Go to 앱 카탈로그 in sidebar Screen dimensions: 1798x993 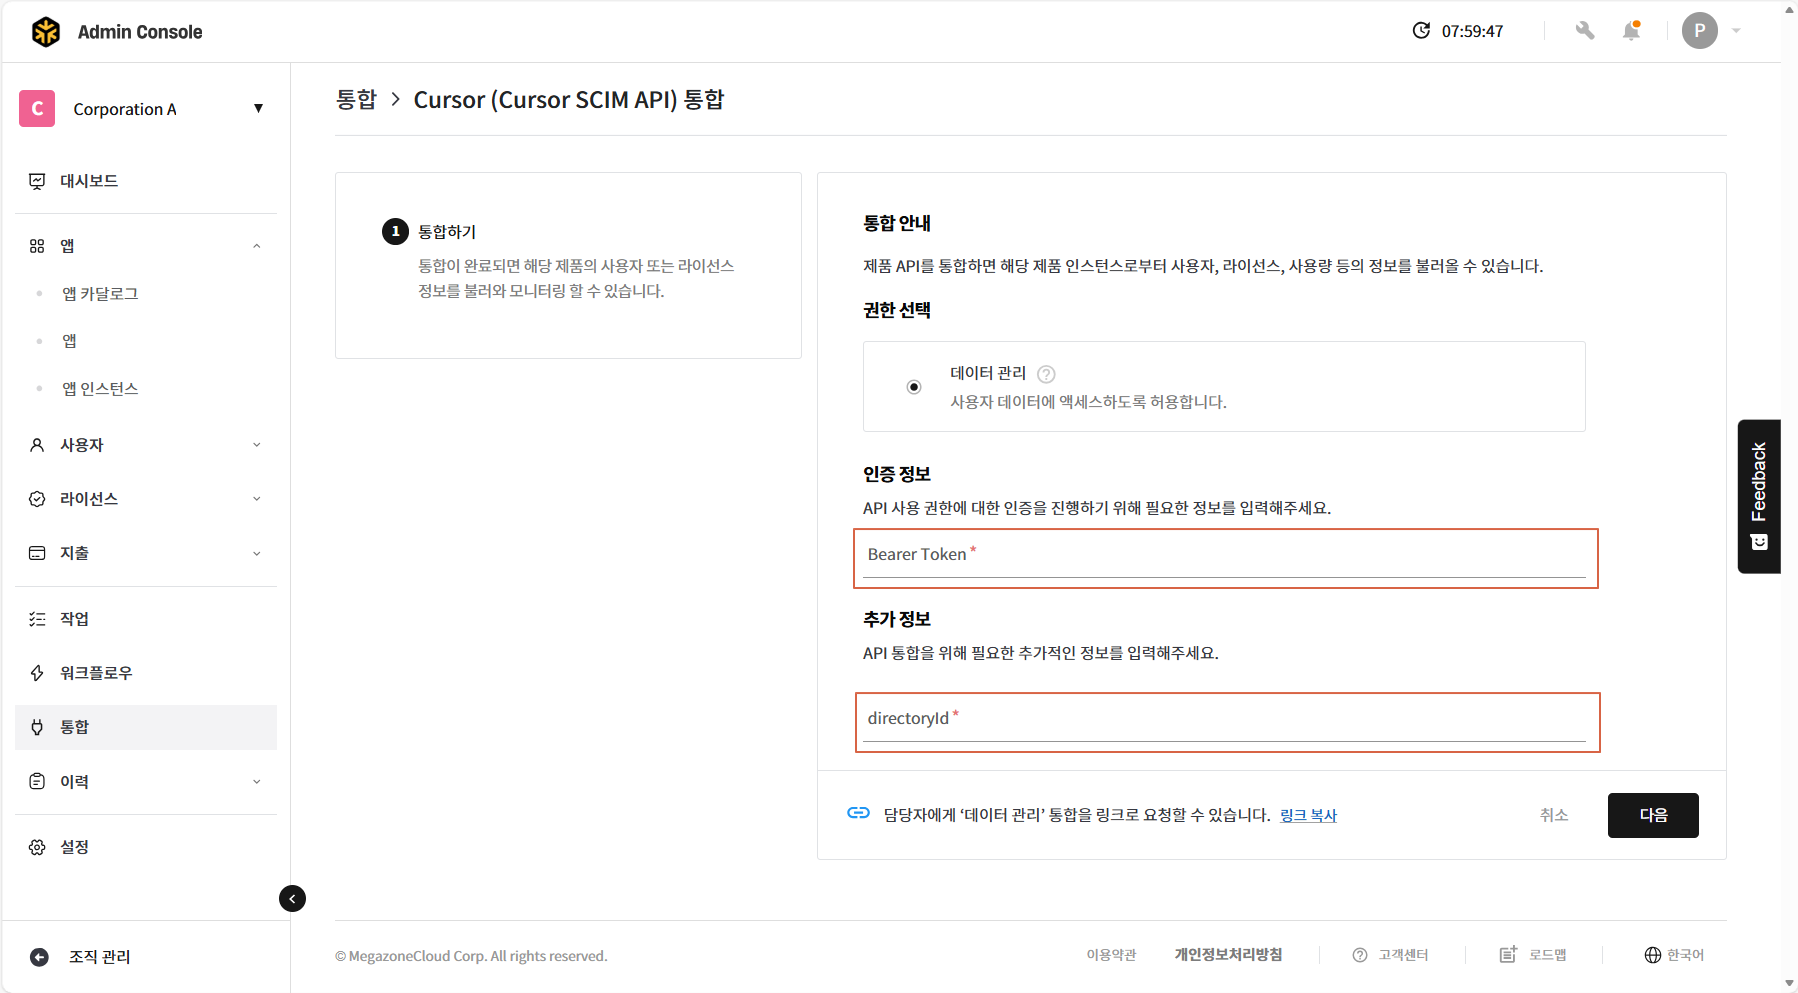click(x=100, y=294)
